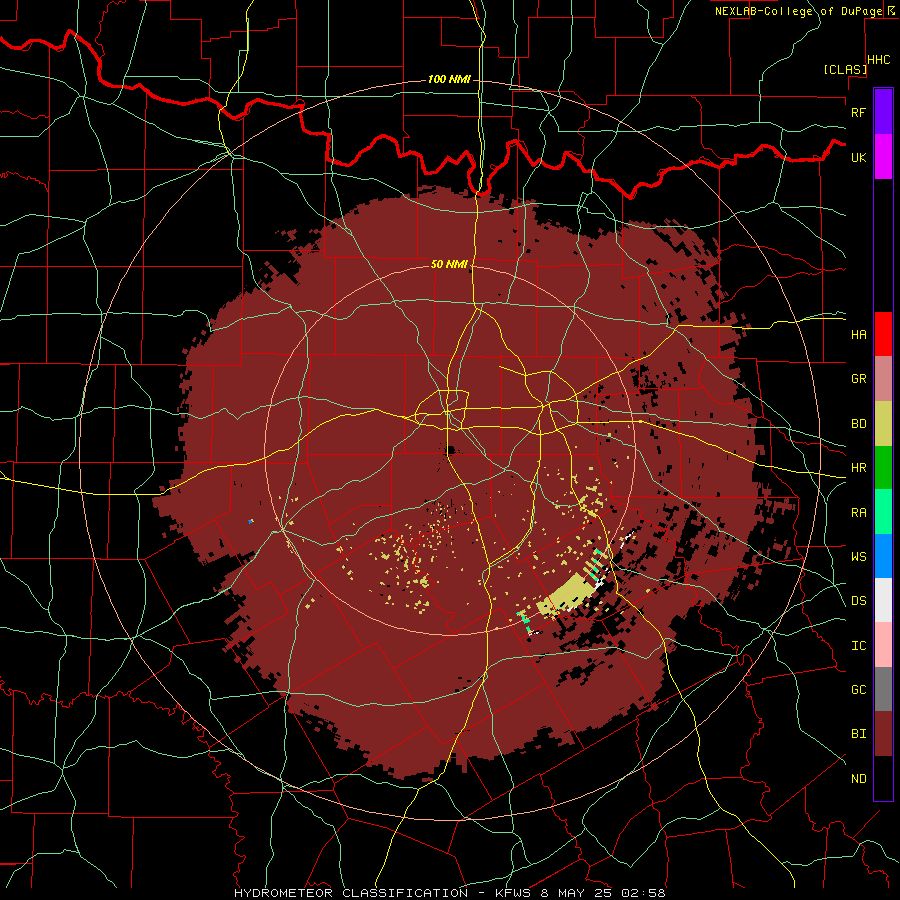Click the IC legend label
900x900 pixels.
pyautogui.click(x=858, y=646)
